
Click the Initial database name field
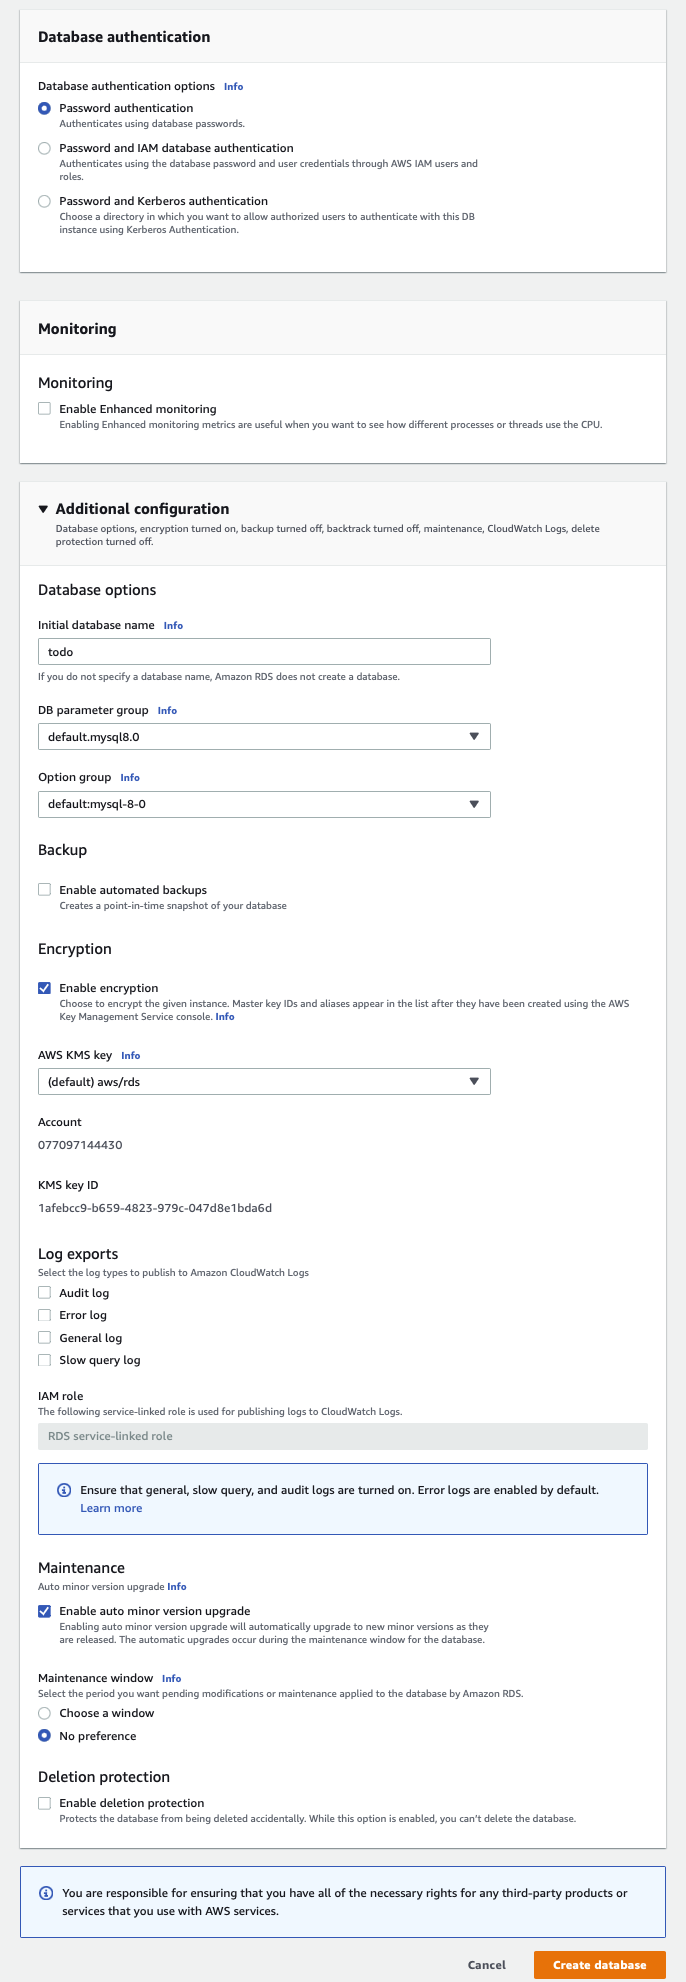pos(264,652)
